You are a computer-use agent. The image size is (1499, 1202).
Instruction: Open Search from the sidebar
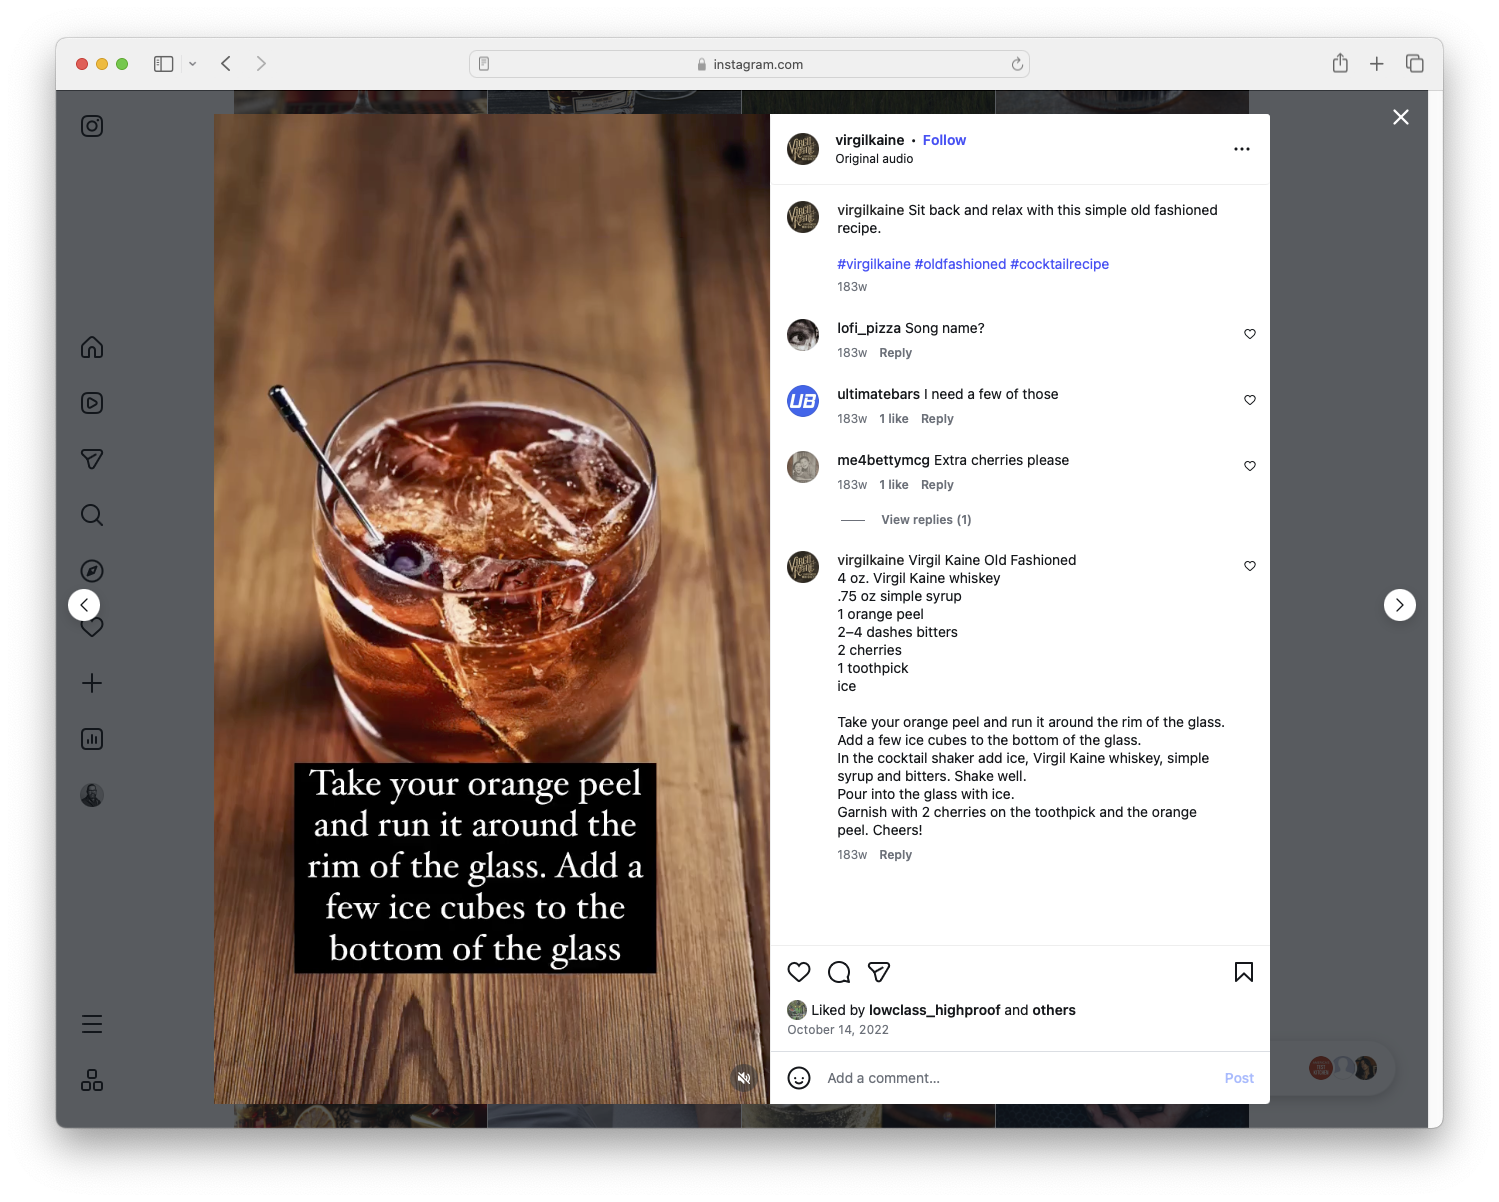pyautogui.click(x=91, y=514)
